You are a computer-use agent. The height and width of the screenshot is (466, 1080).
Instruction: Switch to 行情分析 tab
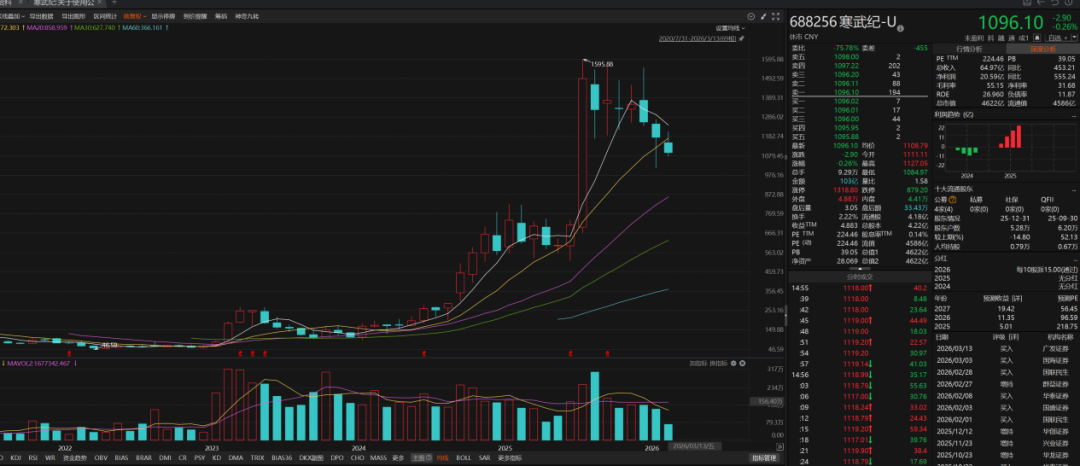968,49
